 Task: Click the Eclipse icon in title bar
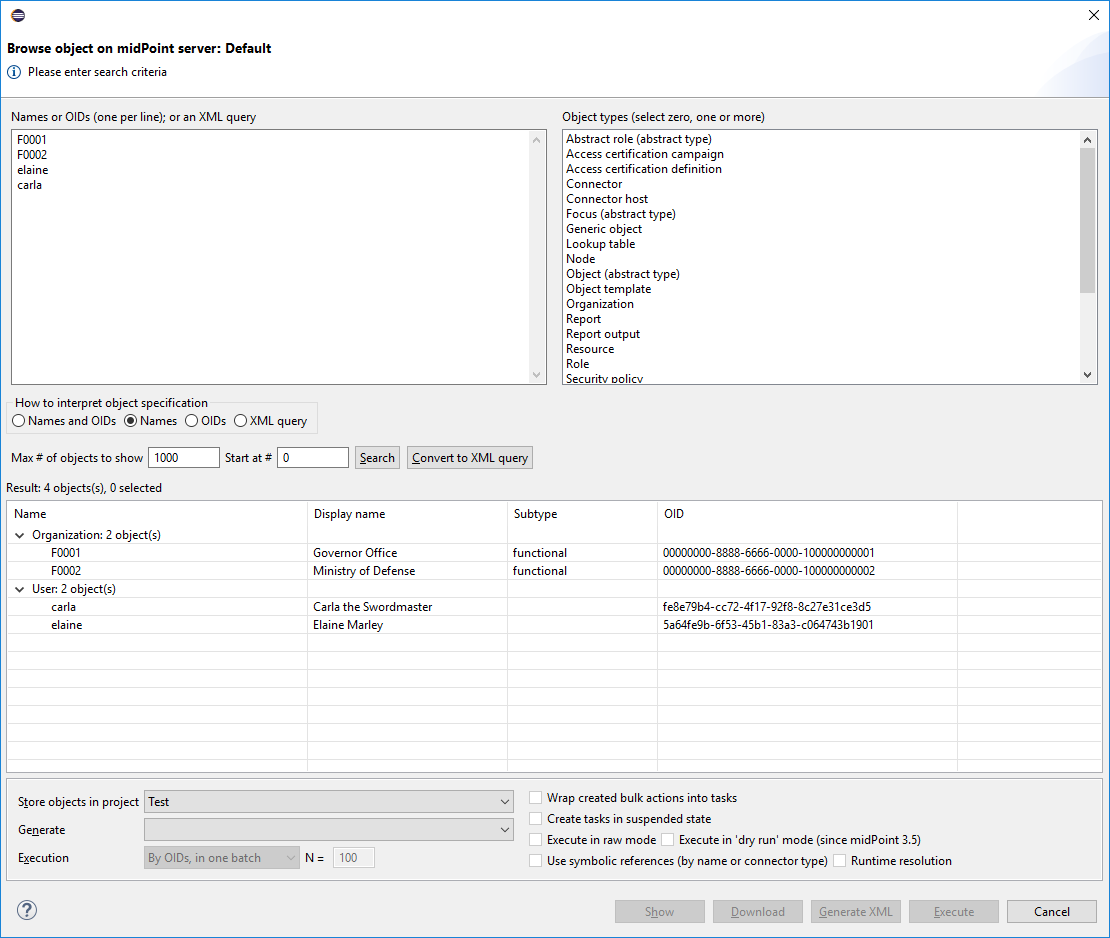click(18, 15)
